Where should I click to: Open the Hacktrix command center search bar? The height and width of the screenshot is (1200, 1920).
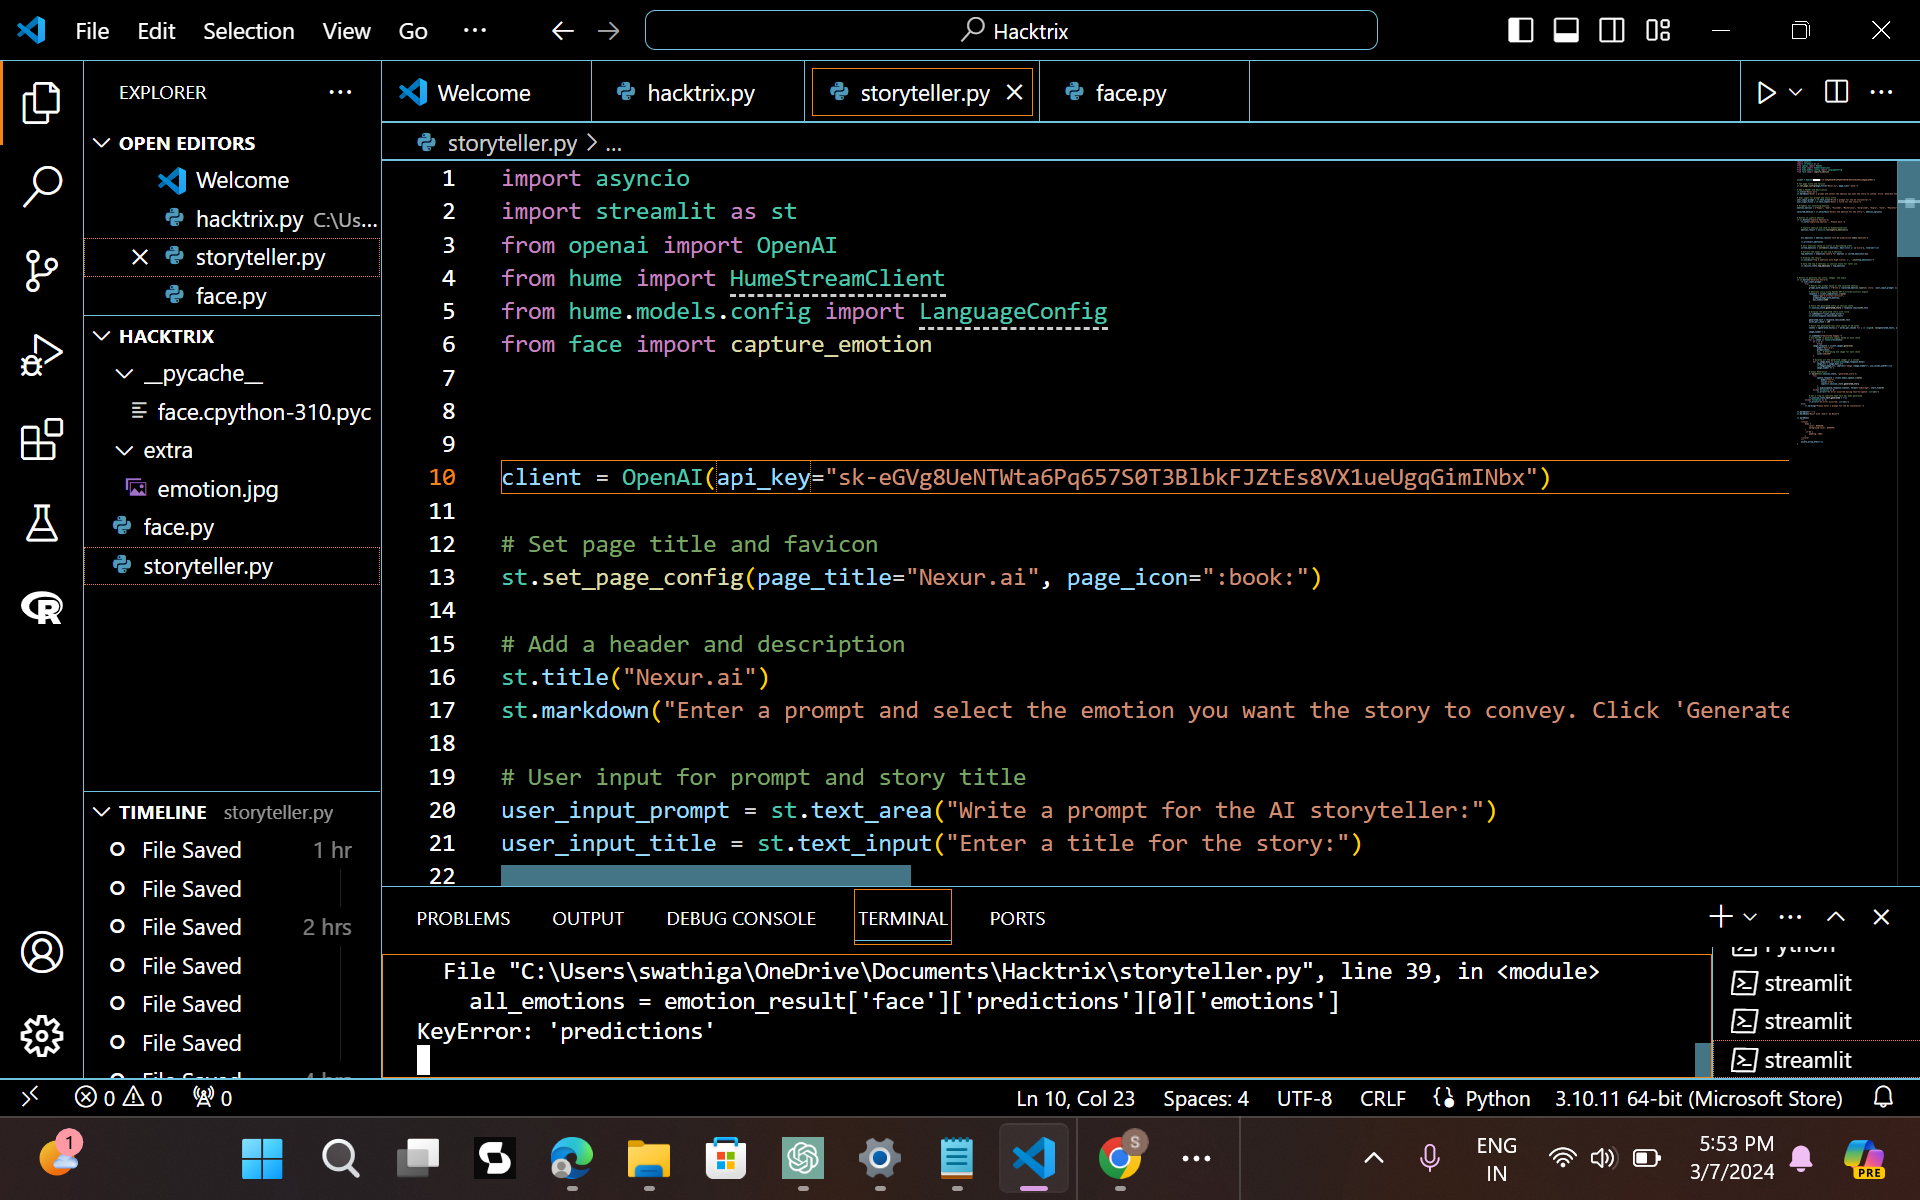coord(1010,30)
